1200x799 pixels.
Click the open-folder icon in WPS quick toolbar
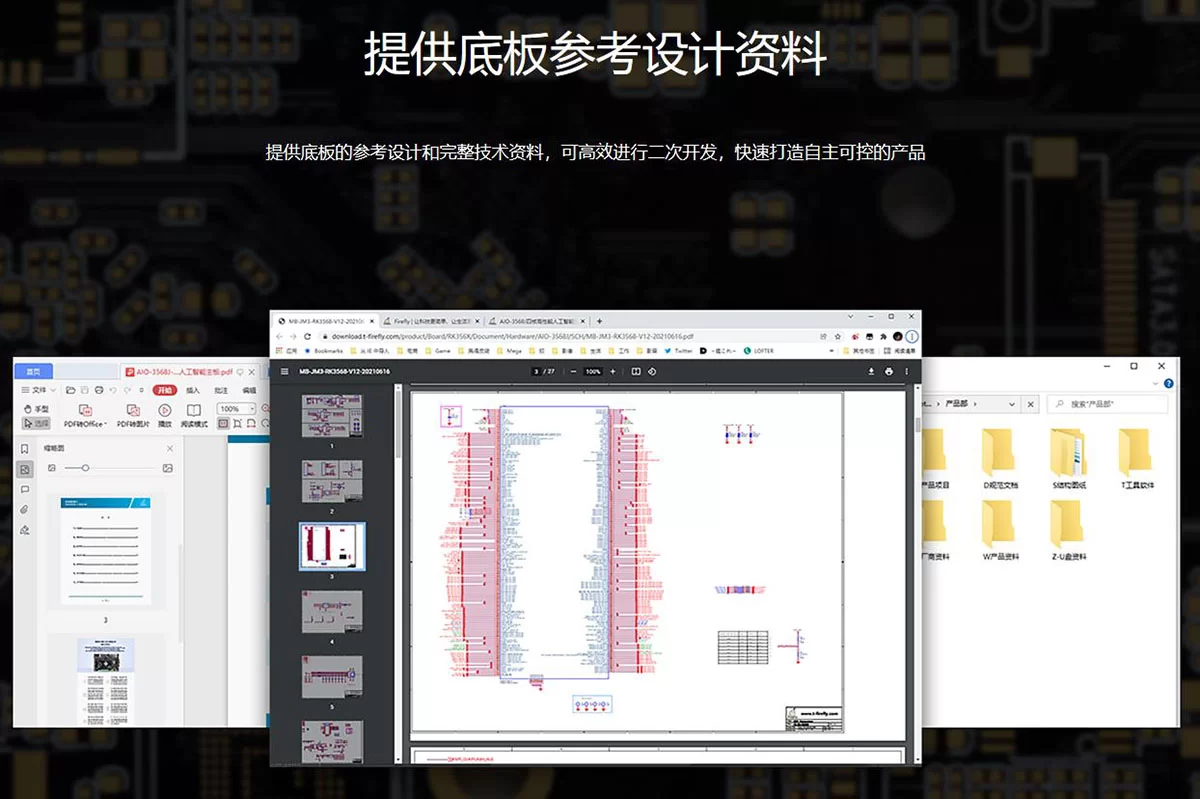(71, 390)
